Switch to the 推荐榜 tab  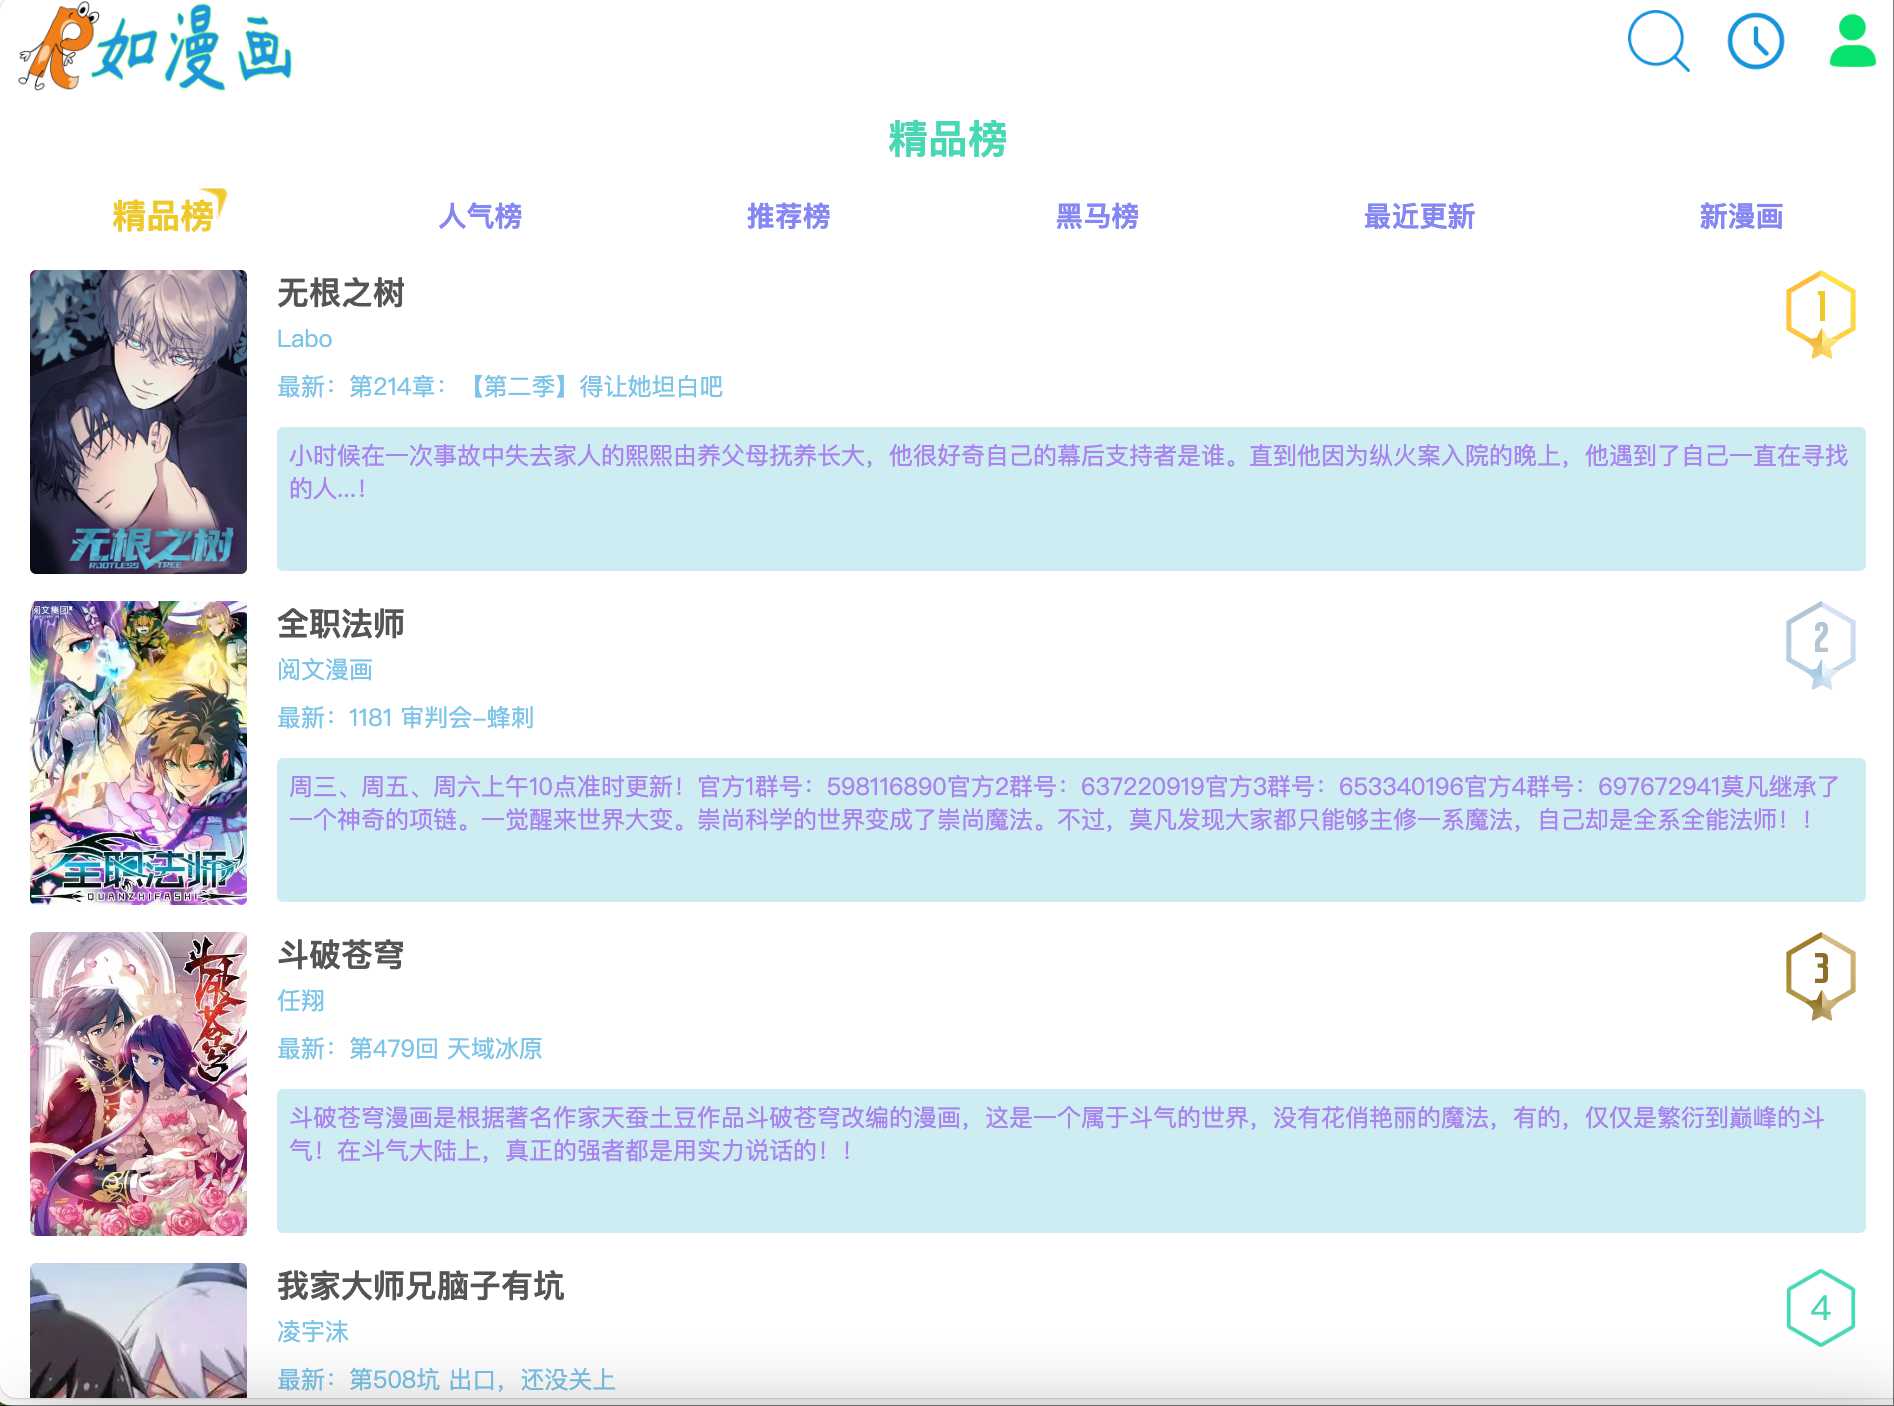791,215
